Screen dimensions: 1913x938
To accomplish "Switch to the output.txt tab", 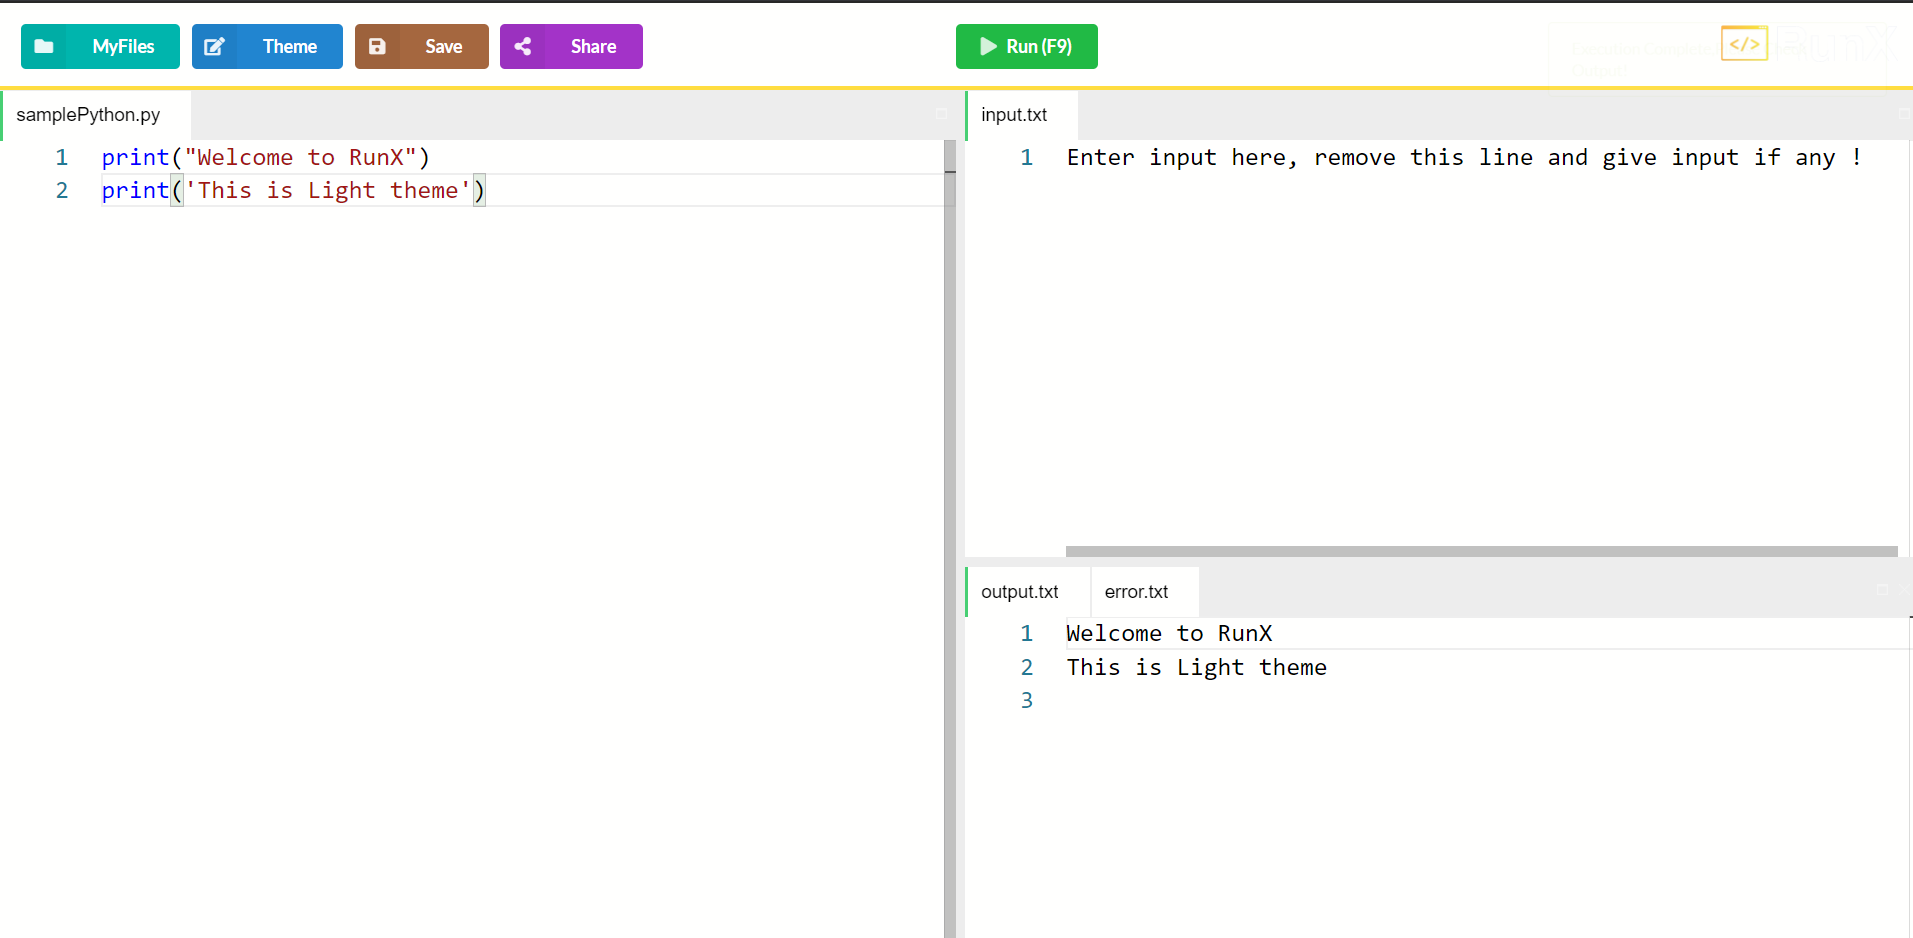I will [1028, 592].
